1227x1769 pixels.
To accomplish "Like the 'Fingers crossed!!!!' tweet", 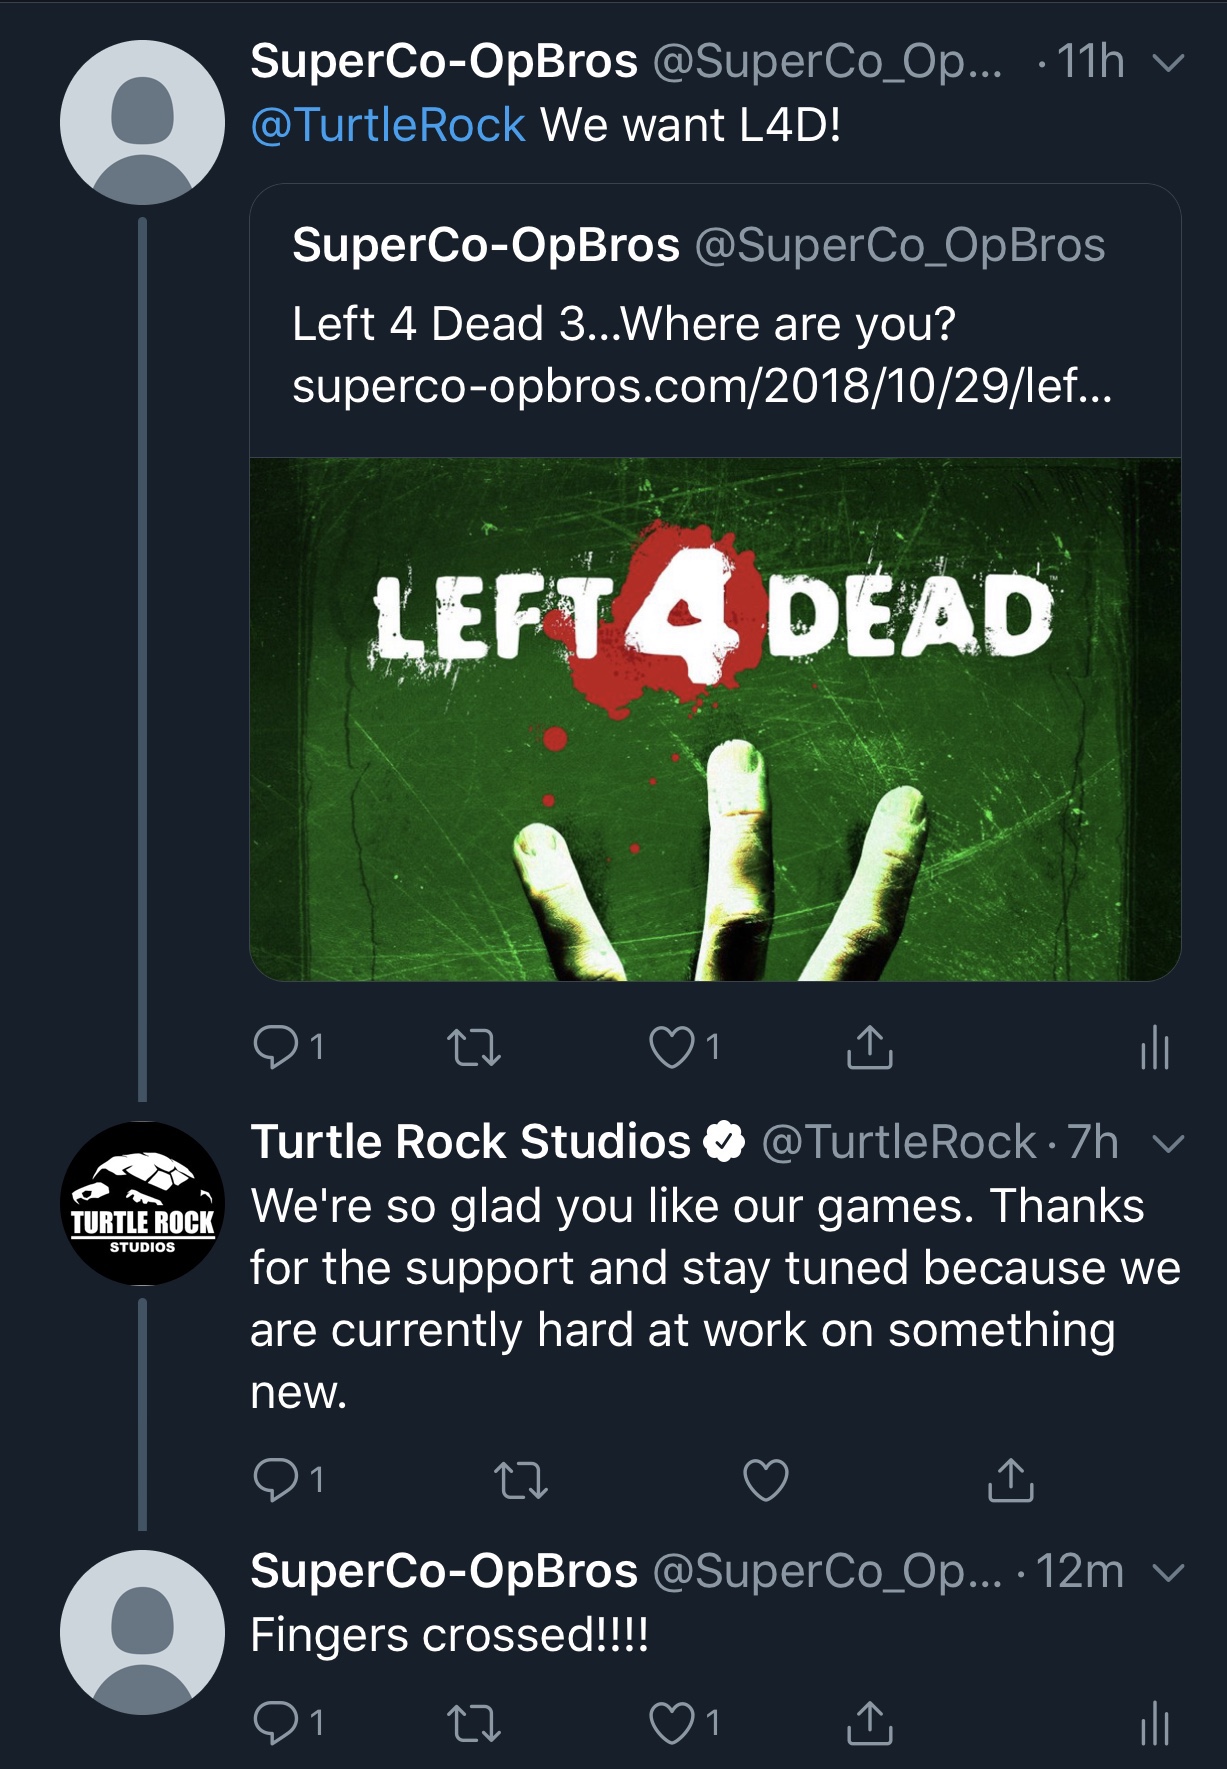I will click(671, 1722).
